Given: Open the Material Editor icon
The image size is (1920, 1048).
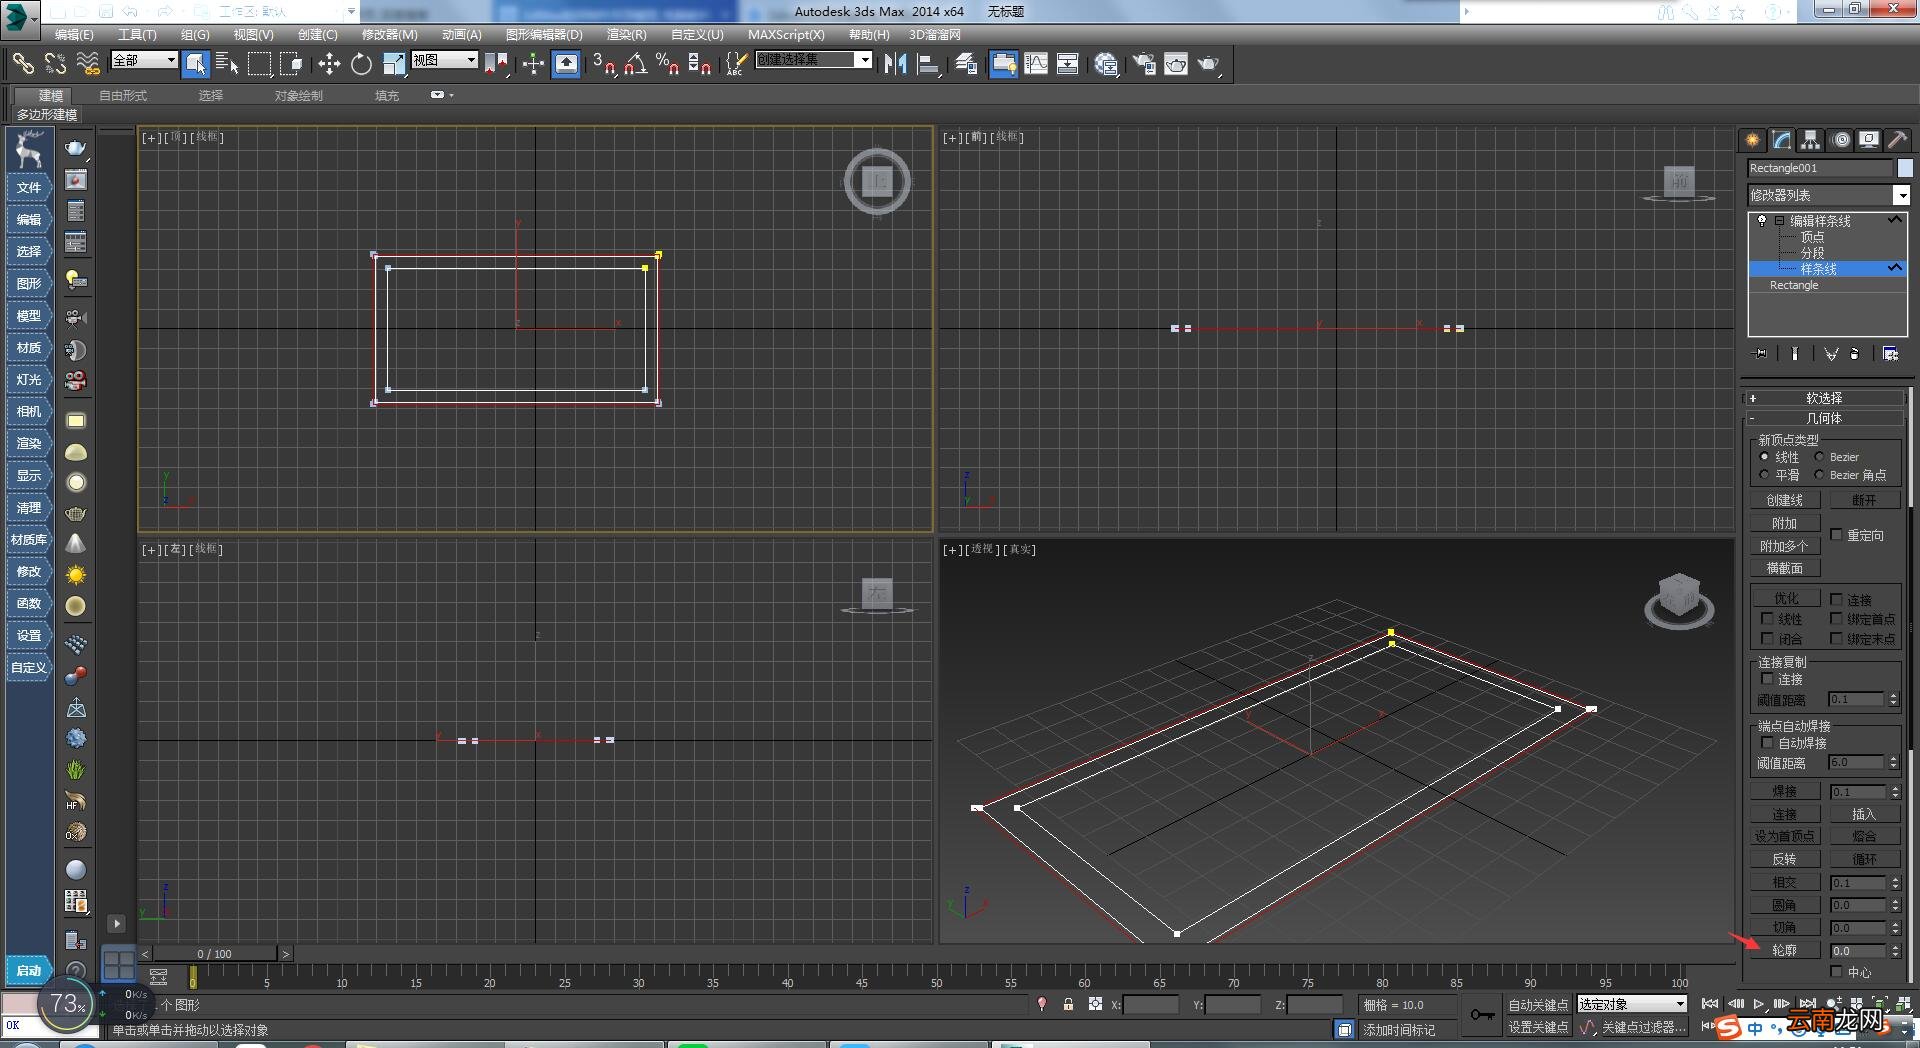Looking at the screenshot, I should pos(1106,64).
